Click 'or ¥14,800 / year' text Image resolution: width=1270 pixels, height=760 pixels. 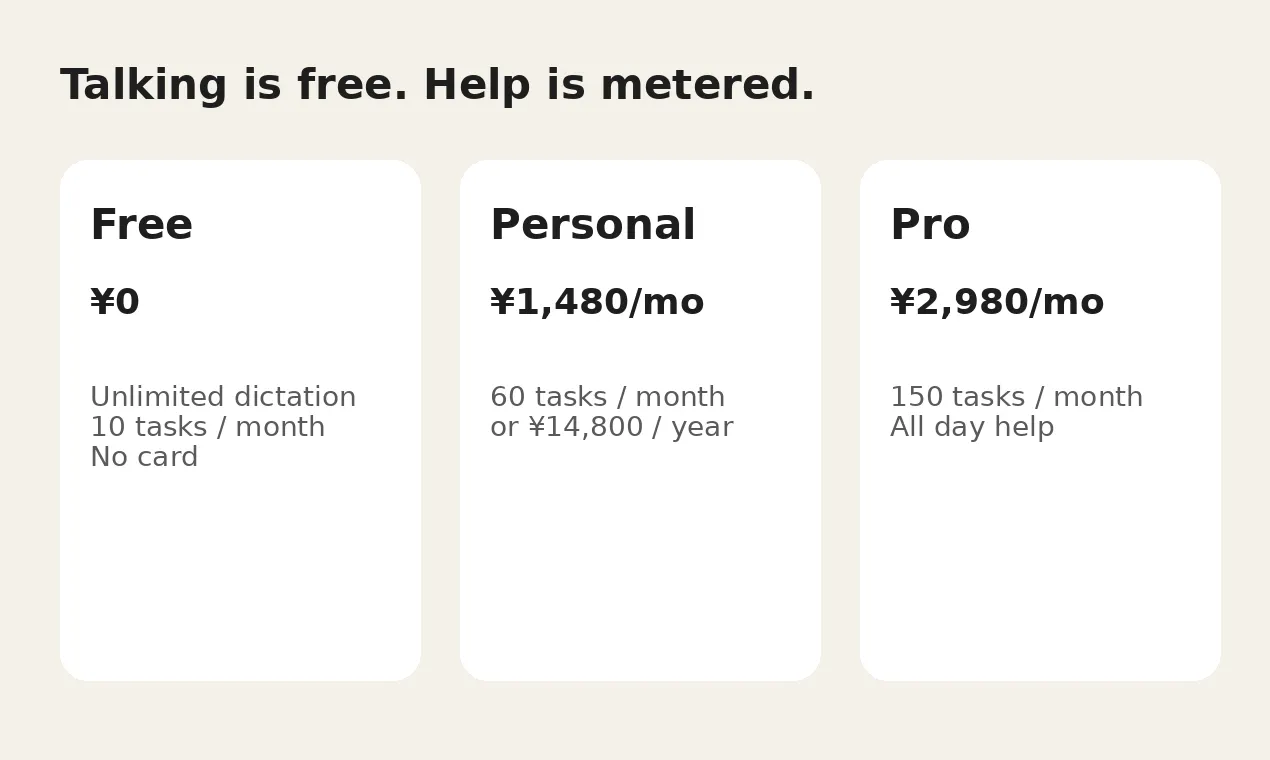click(x=611, y=427)
